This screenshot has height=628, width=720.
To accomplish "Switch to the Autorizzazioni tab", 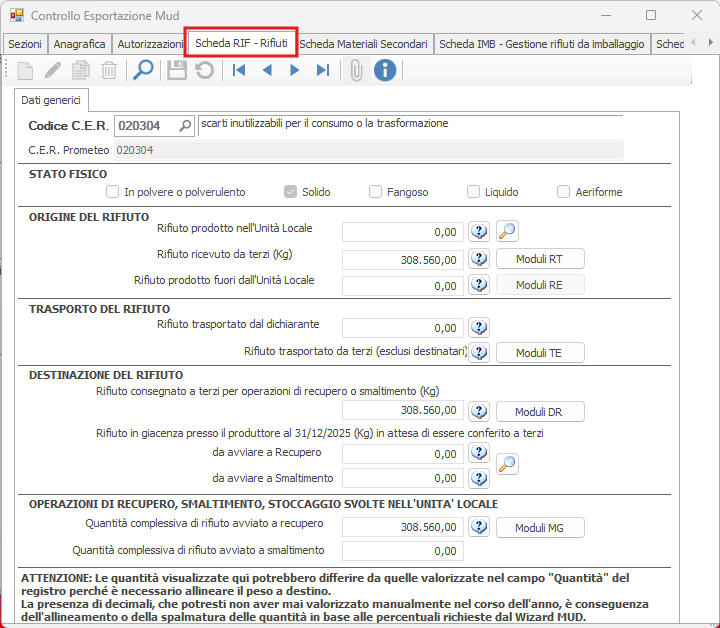I will [150, 44].
